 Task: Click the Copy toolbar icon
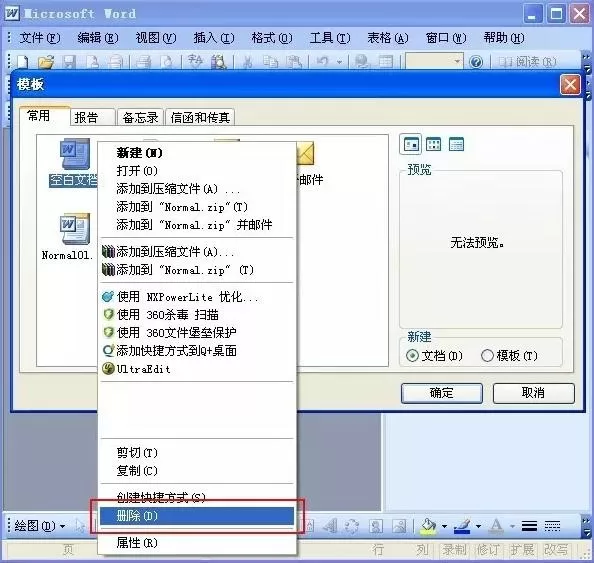point(270,62)
